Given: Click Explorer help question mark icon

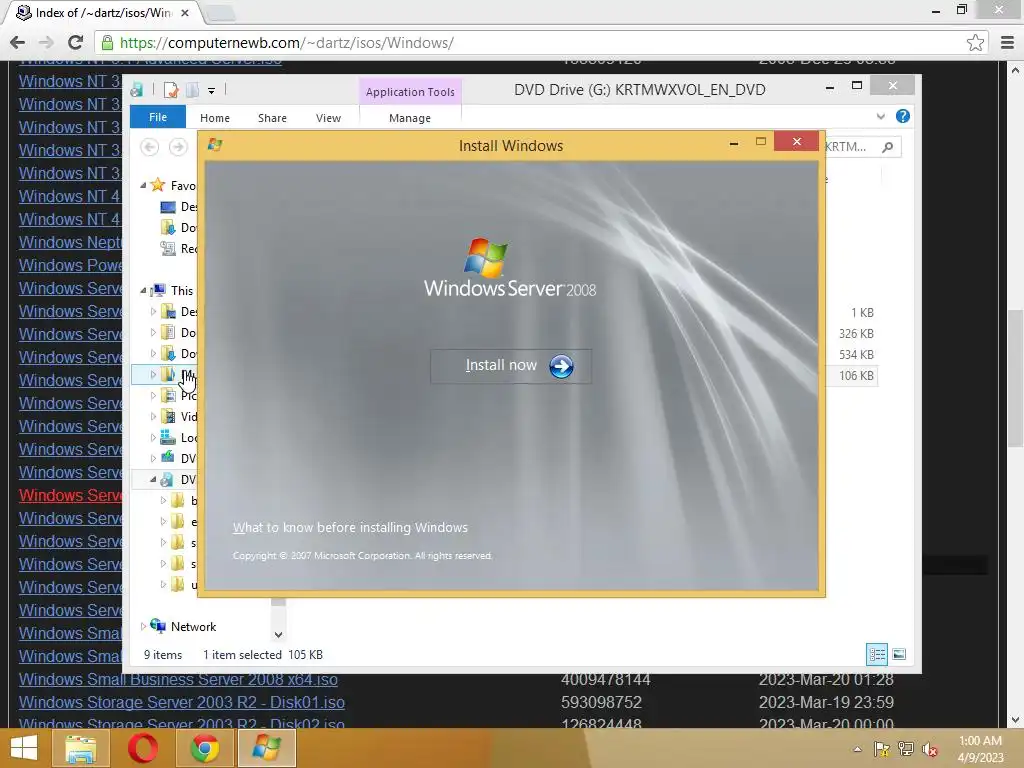Looking at the screenshot, I should 903,116.
